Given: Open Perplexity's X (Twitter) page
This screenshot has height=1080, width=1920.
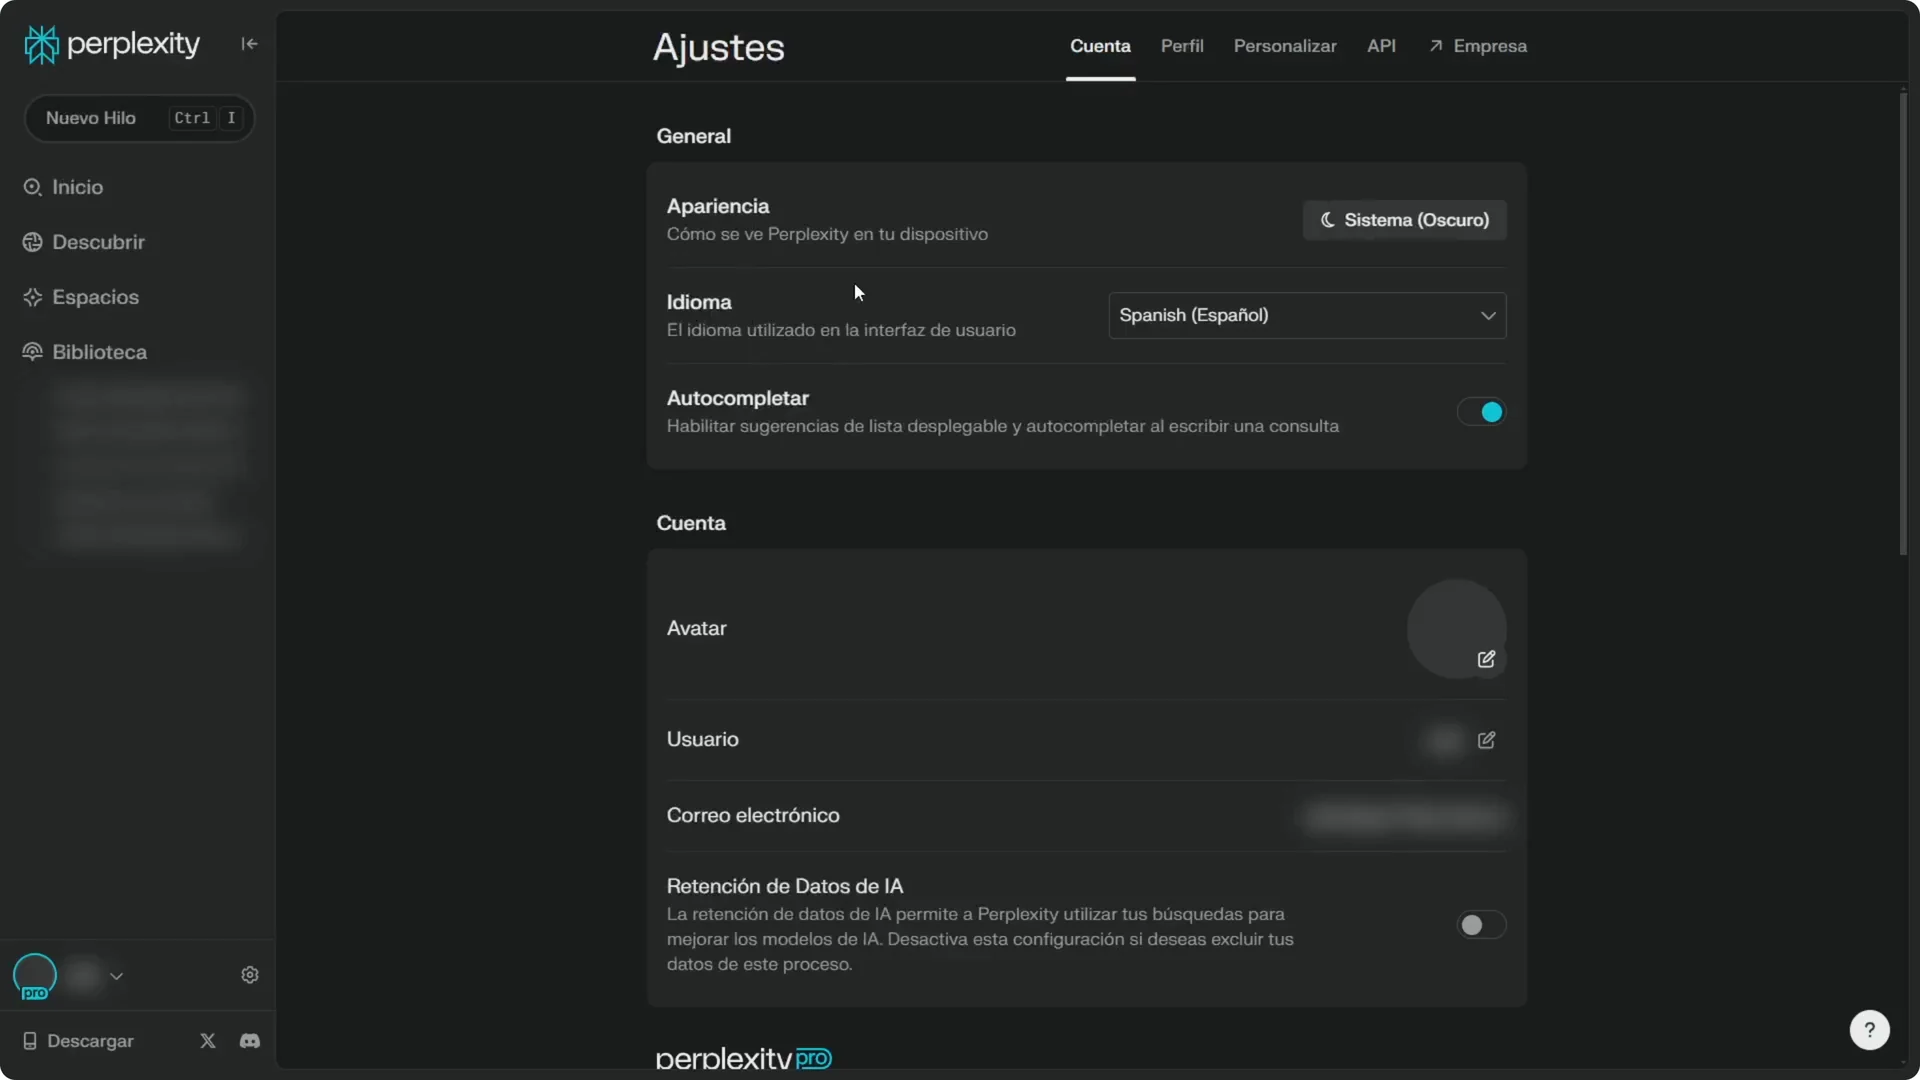Looking at the screenshot, I should [207, 1041].
